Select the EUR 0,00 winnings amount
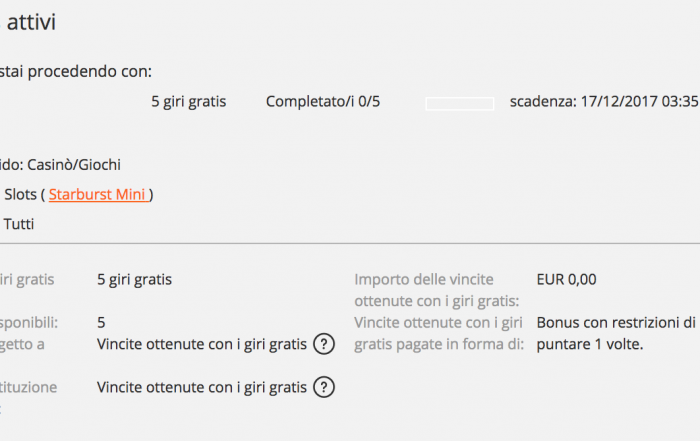Viewport: 700px width, 441px height. (x=566, y=279)
